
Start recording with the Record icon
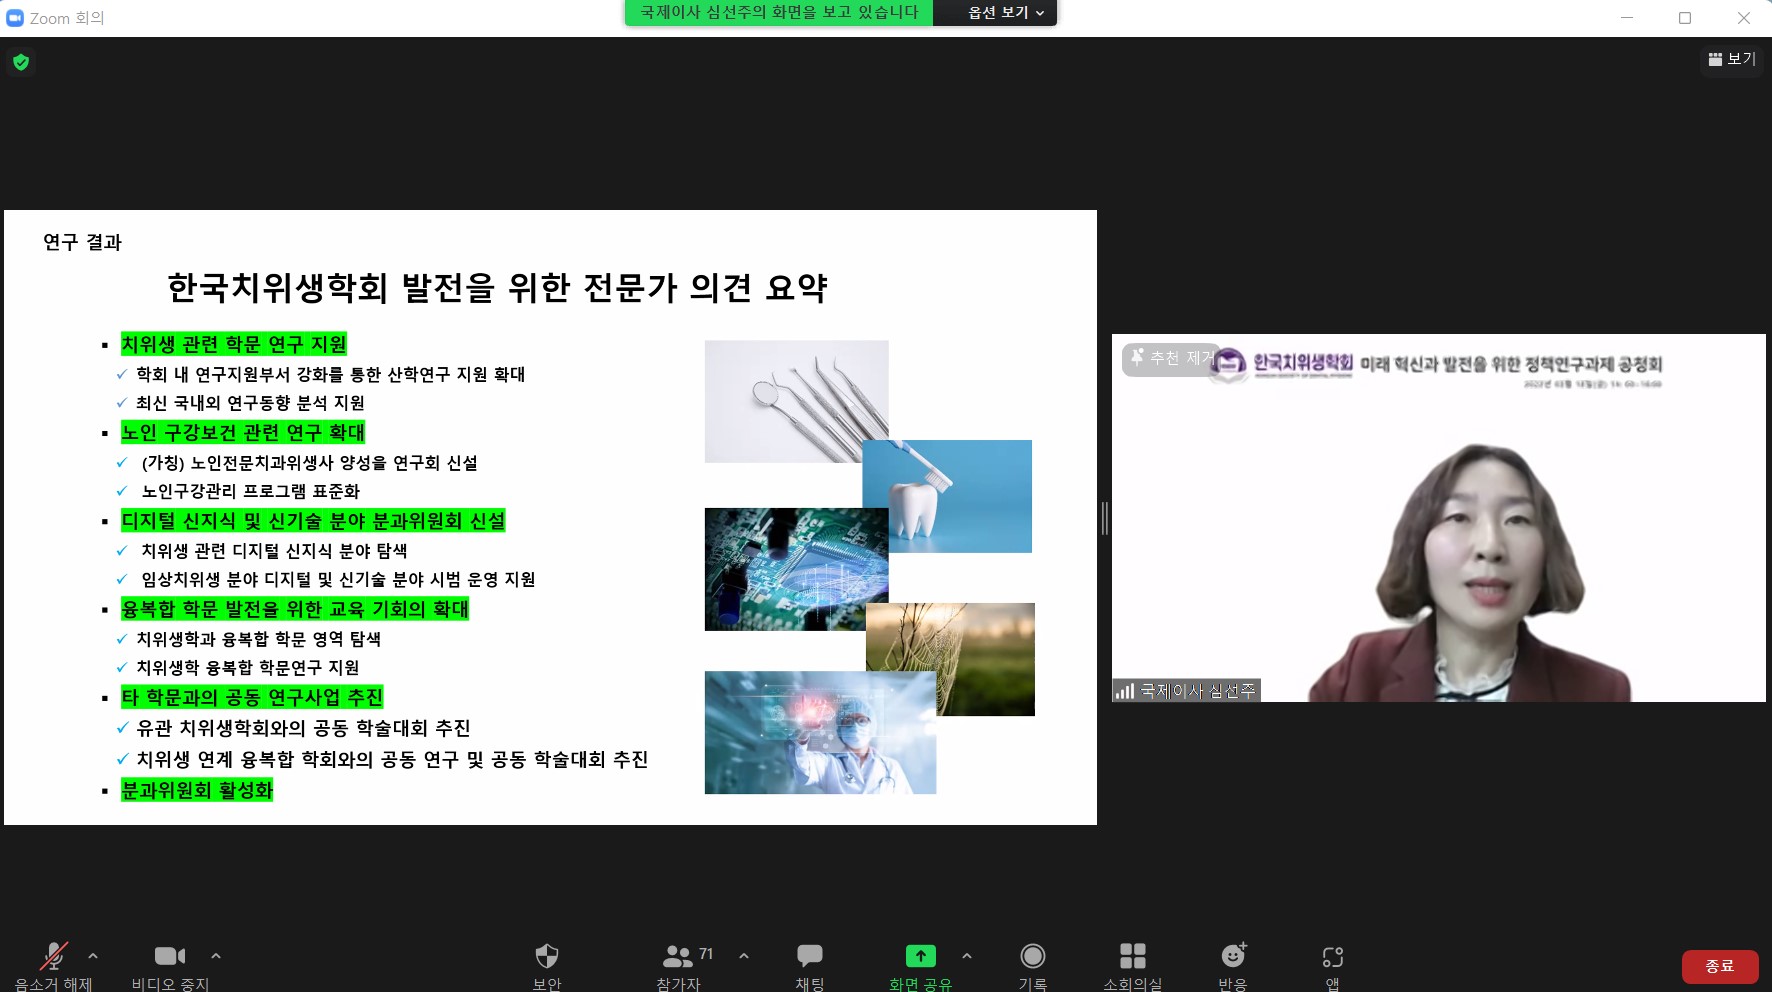point(1033,957)
